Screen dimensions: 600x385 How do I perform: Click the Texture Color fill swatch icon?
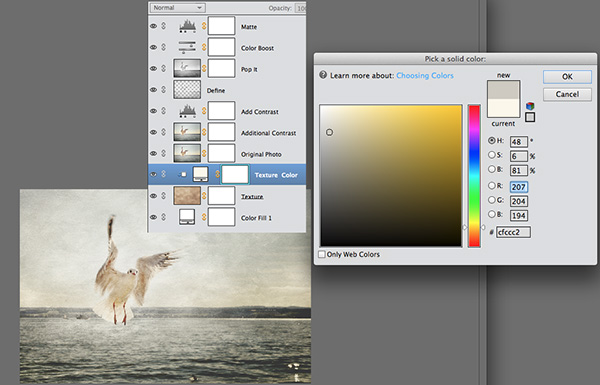click(200, 174)
